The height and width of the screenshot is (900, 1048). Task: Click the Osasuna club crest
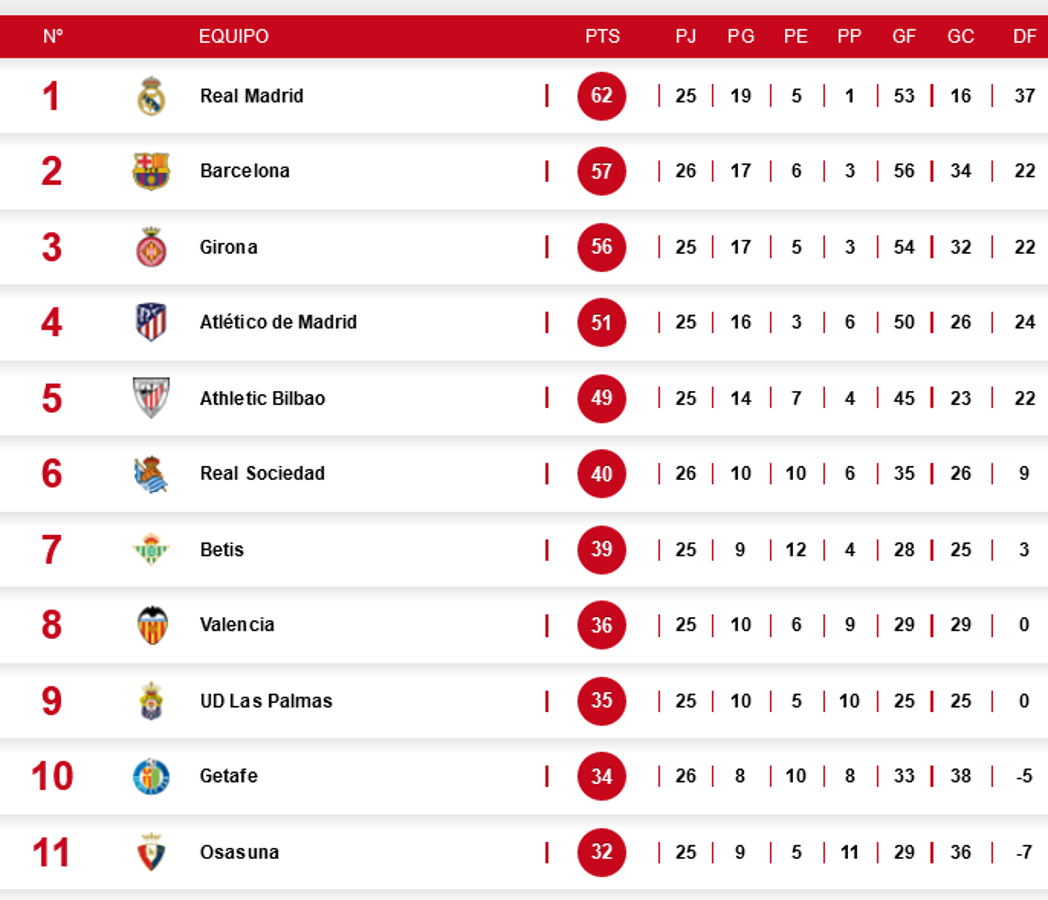click(151, 852)
